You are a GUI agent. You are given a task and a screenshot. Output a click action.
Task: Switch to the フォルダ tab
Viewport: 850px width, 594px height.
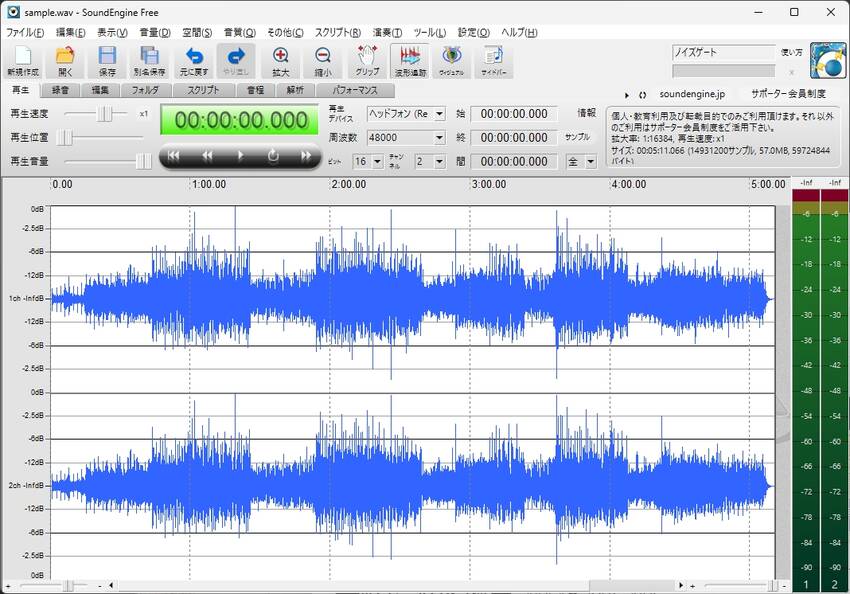[145, 90]
